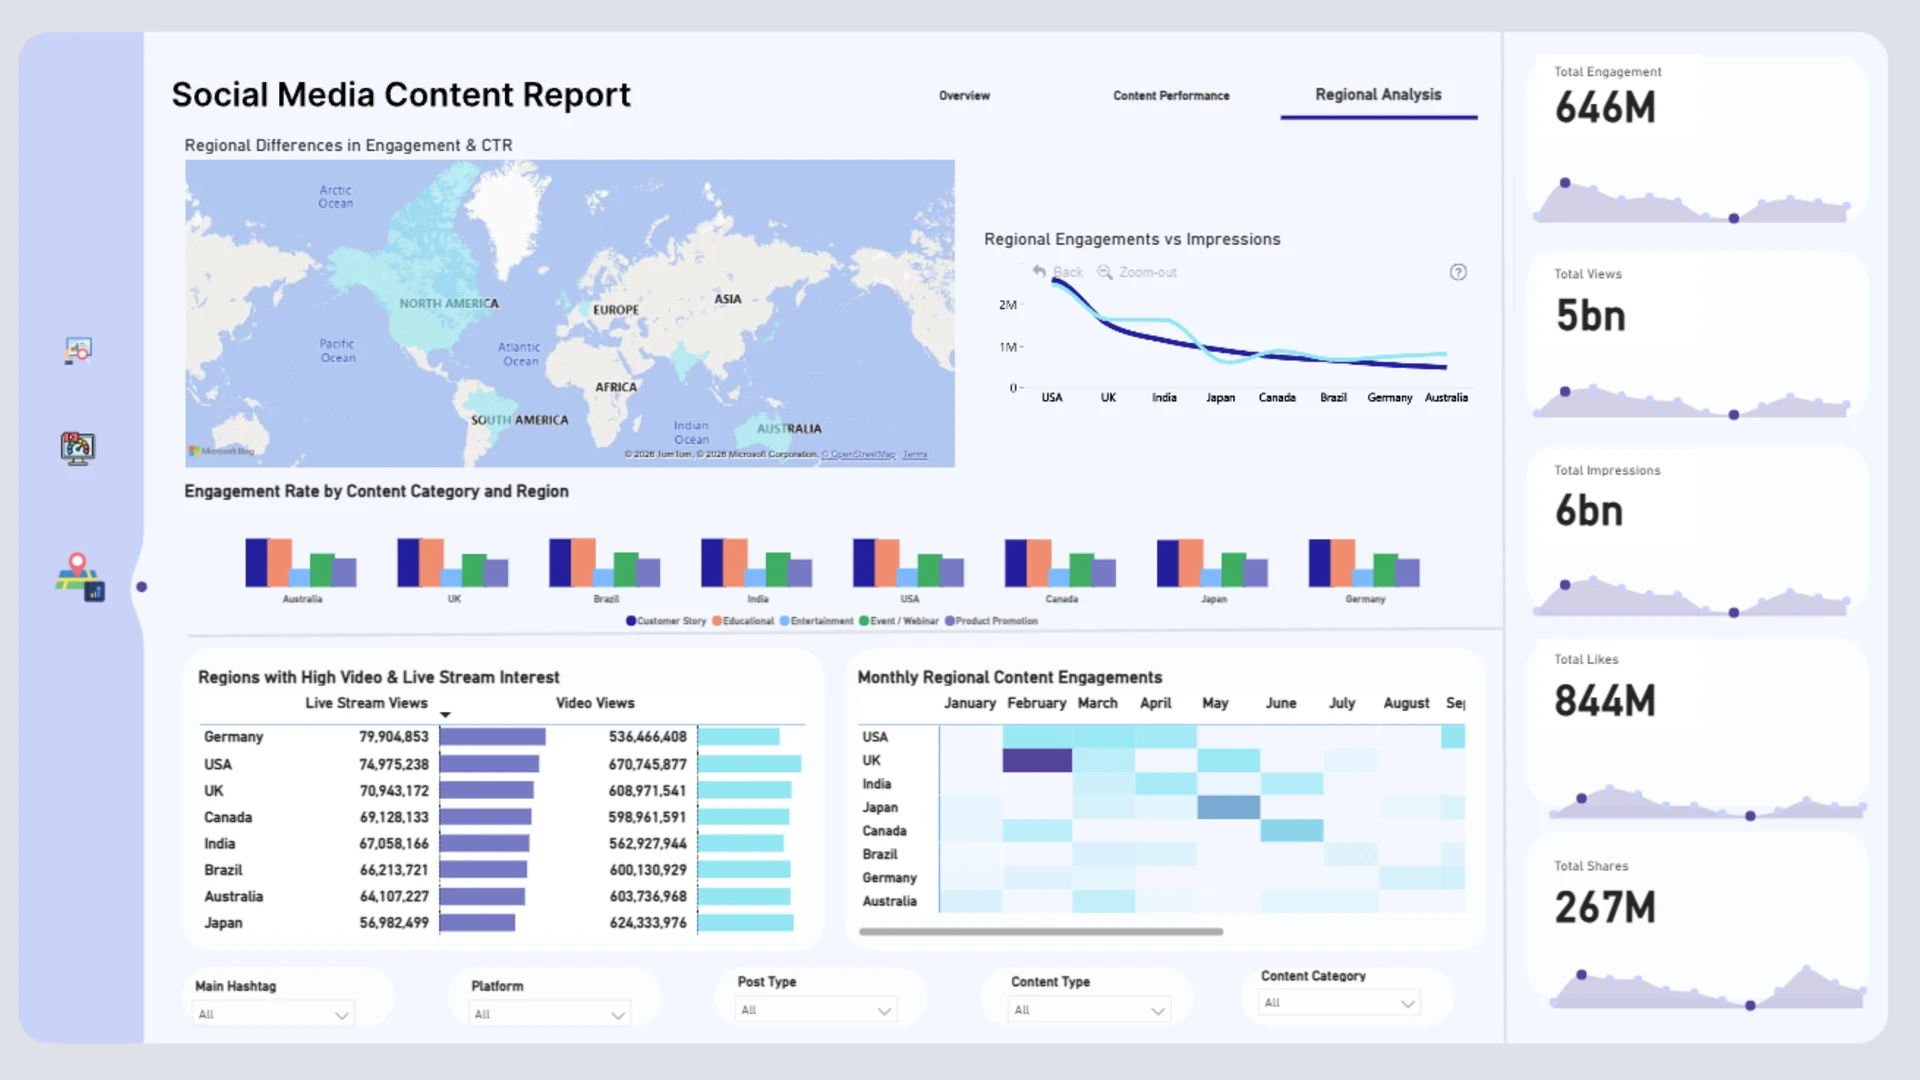1920x1080 pixels.
Task: Switch to the Content Performance tab
Action: [1171, 96]
